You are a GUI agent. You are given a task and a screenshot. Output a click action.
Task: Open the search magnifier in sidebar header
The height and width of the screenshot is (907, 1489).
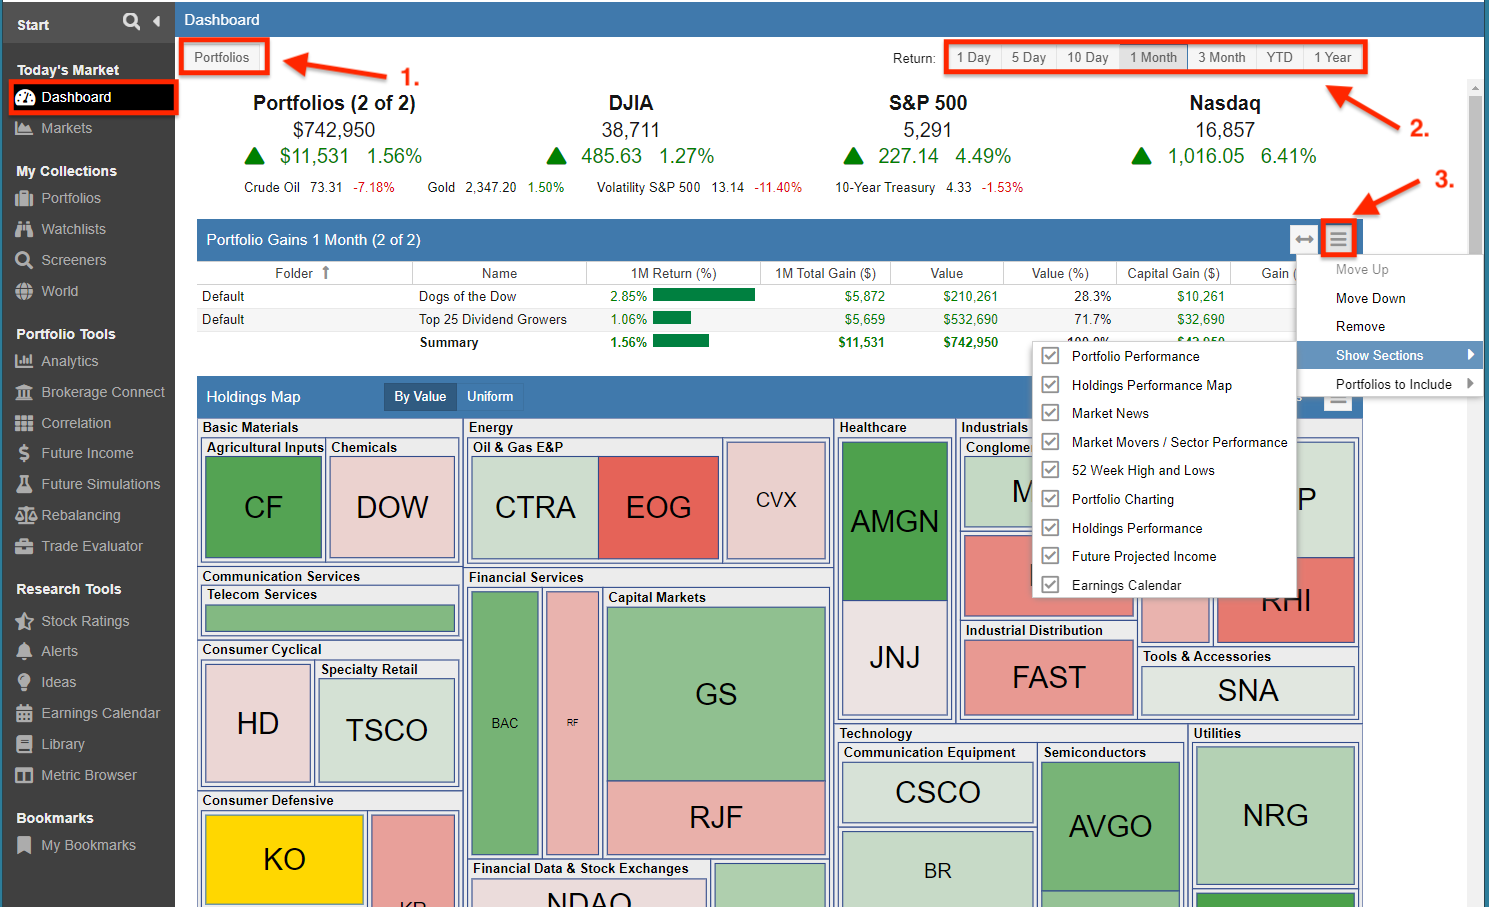pyautogui.click(x=131, y=21)
